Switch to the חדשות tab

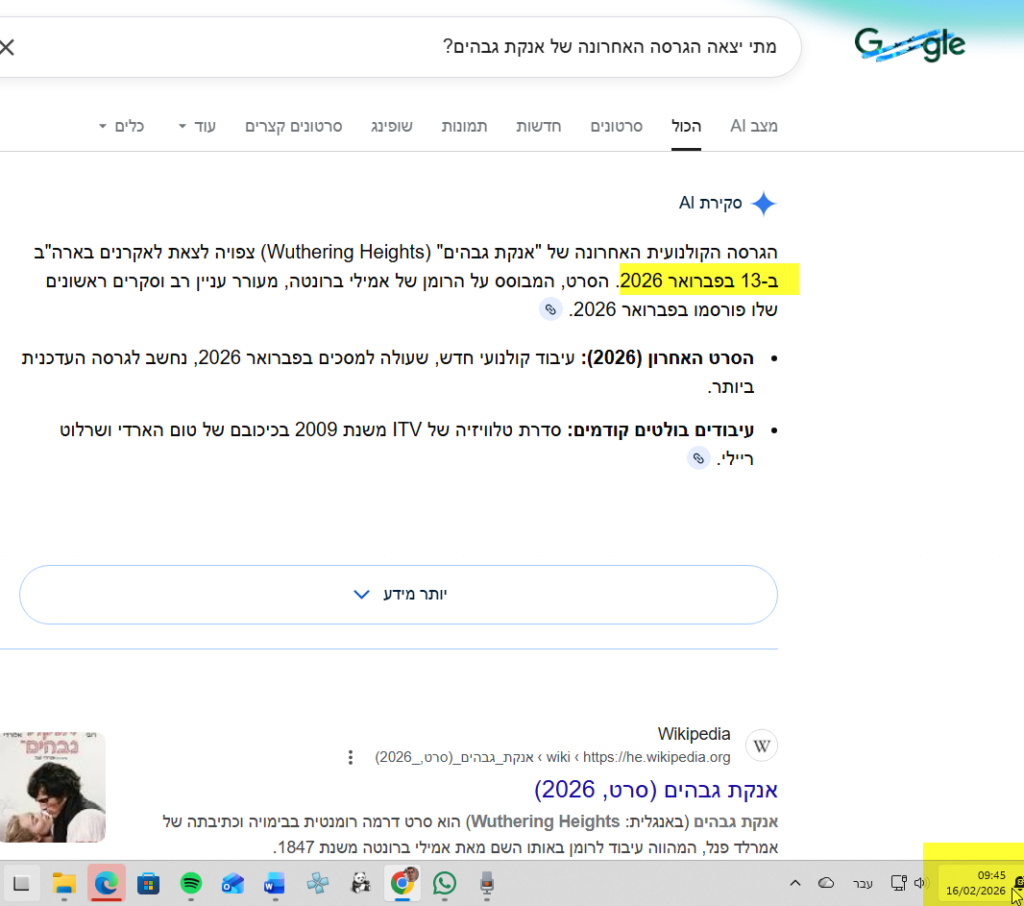click(x=539, y=126)
